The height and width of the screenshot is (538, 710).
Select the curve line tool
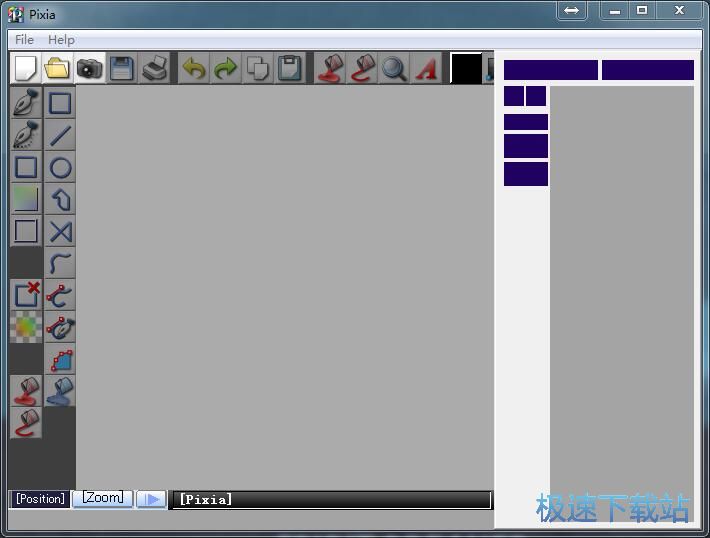click(x=60, y=263)
